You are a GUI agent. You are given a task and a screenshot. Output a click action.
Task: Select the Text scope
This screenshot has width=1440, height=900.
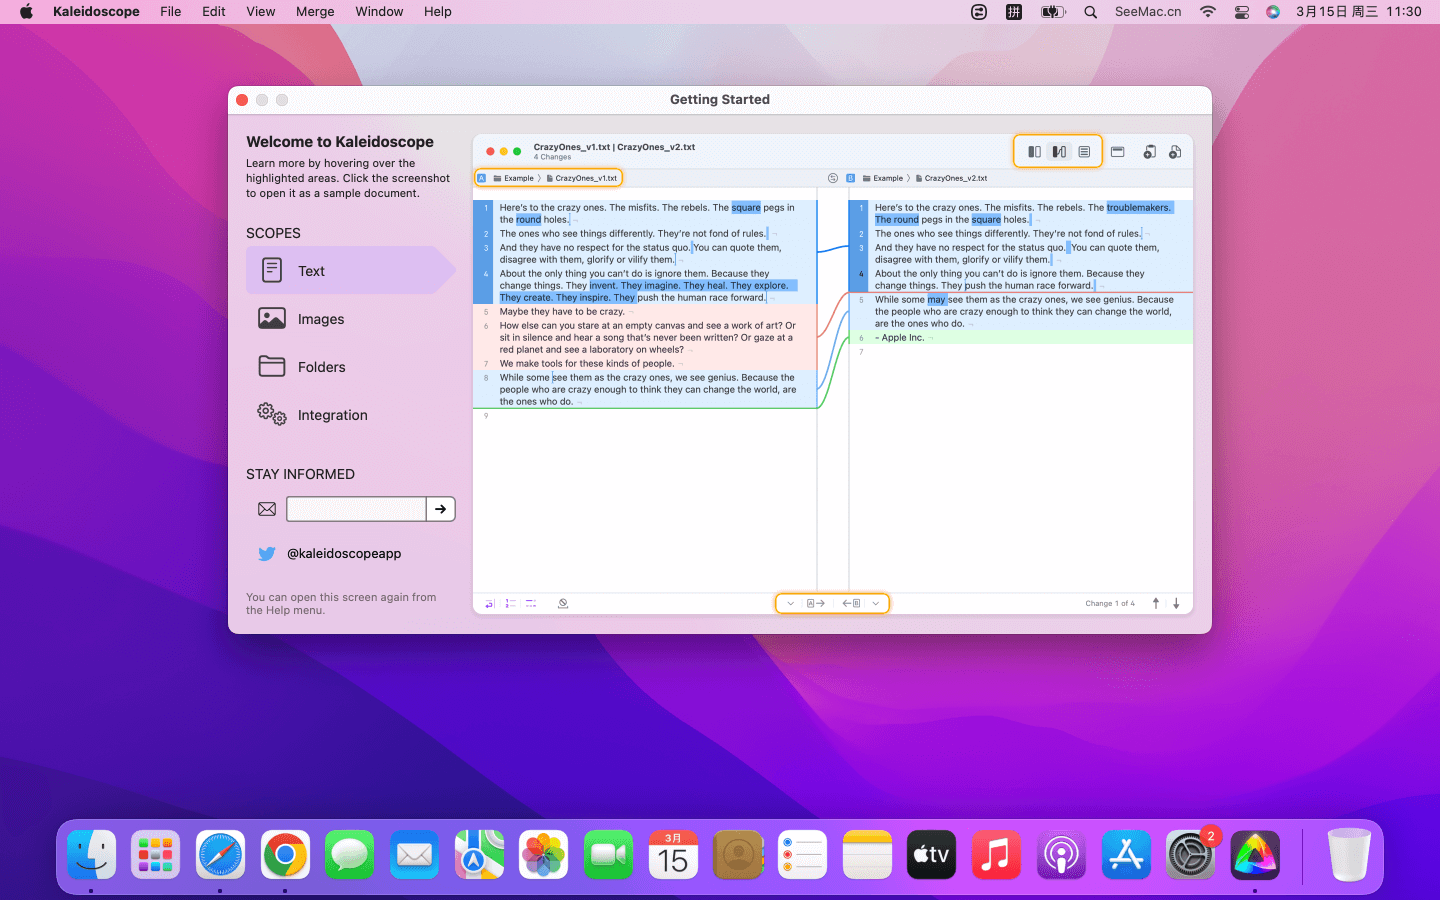tap(350, 270)
